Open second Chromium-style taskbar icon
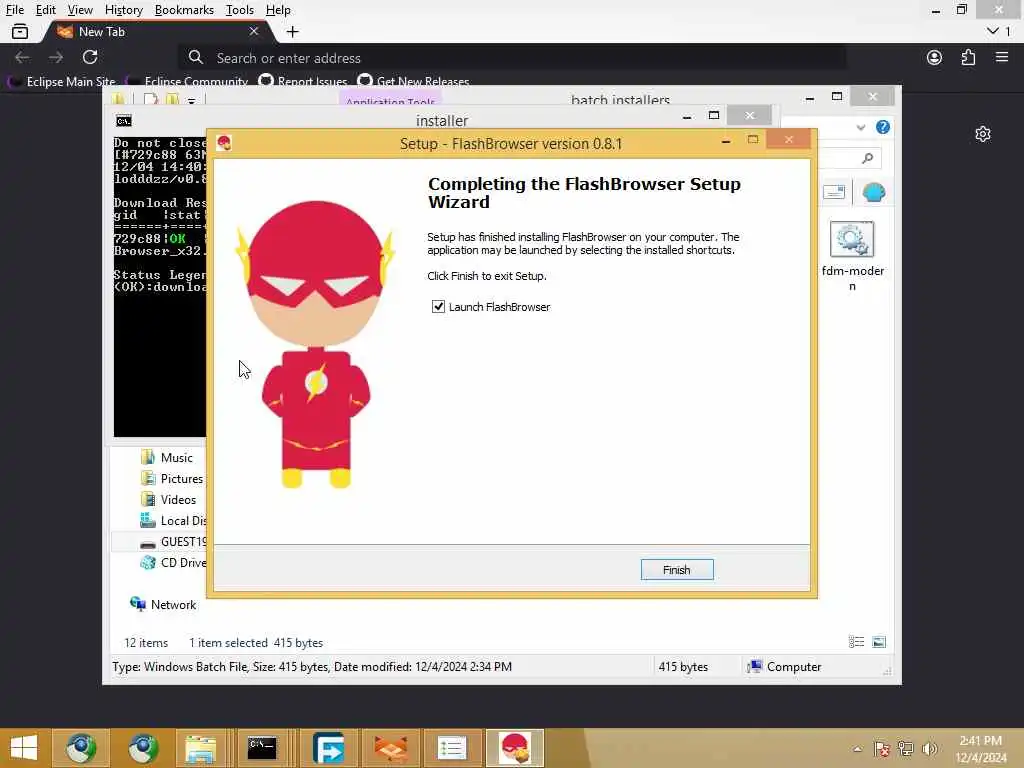 pyautogui.click(x=143, y=748)
